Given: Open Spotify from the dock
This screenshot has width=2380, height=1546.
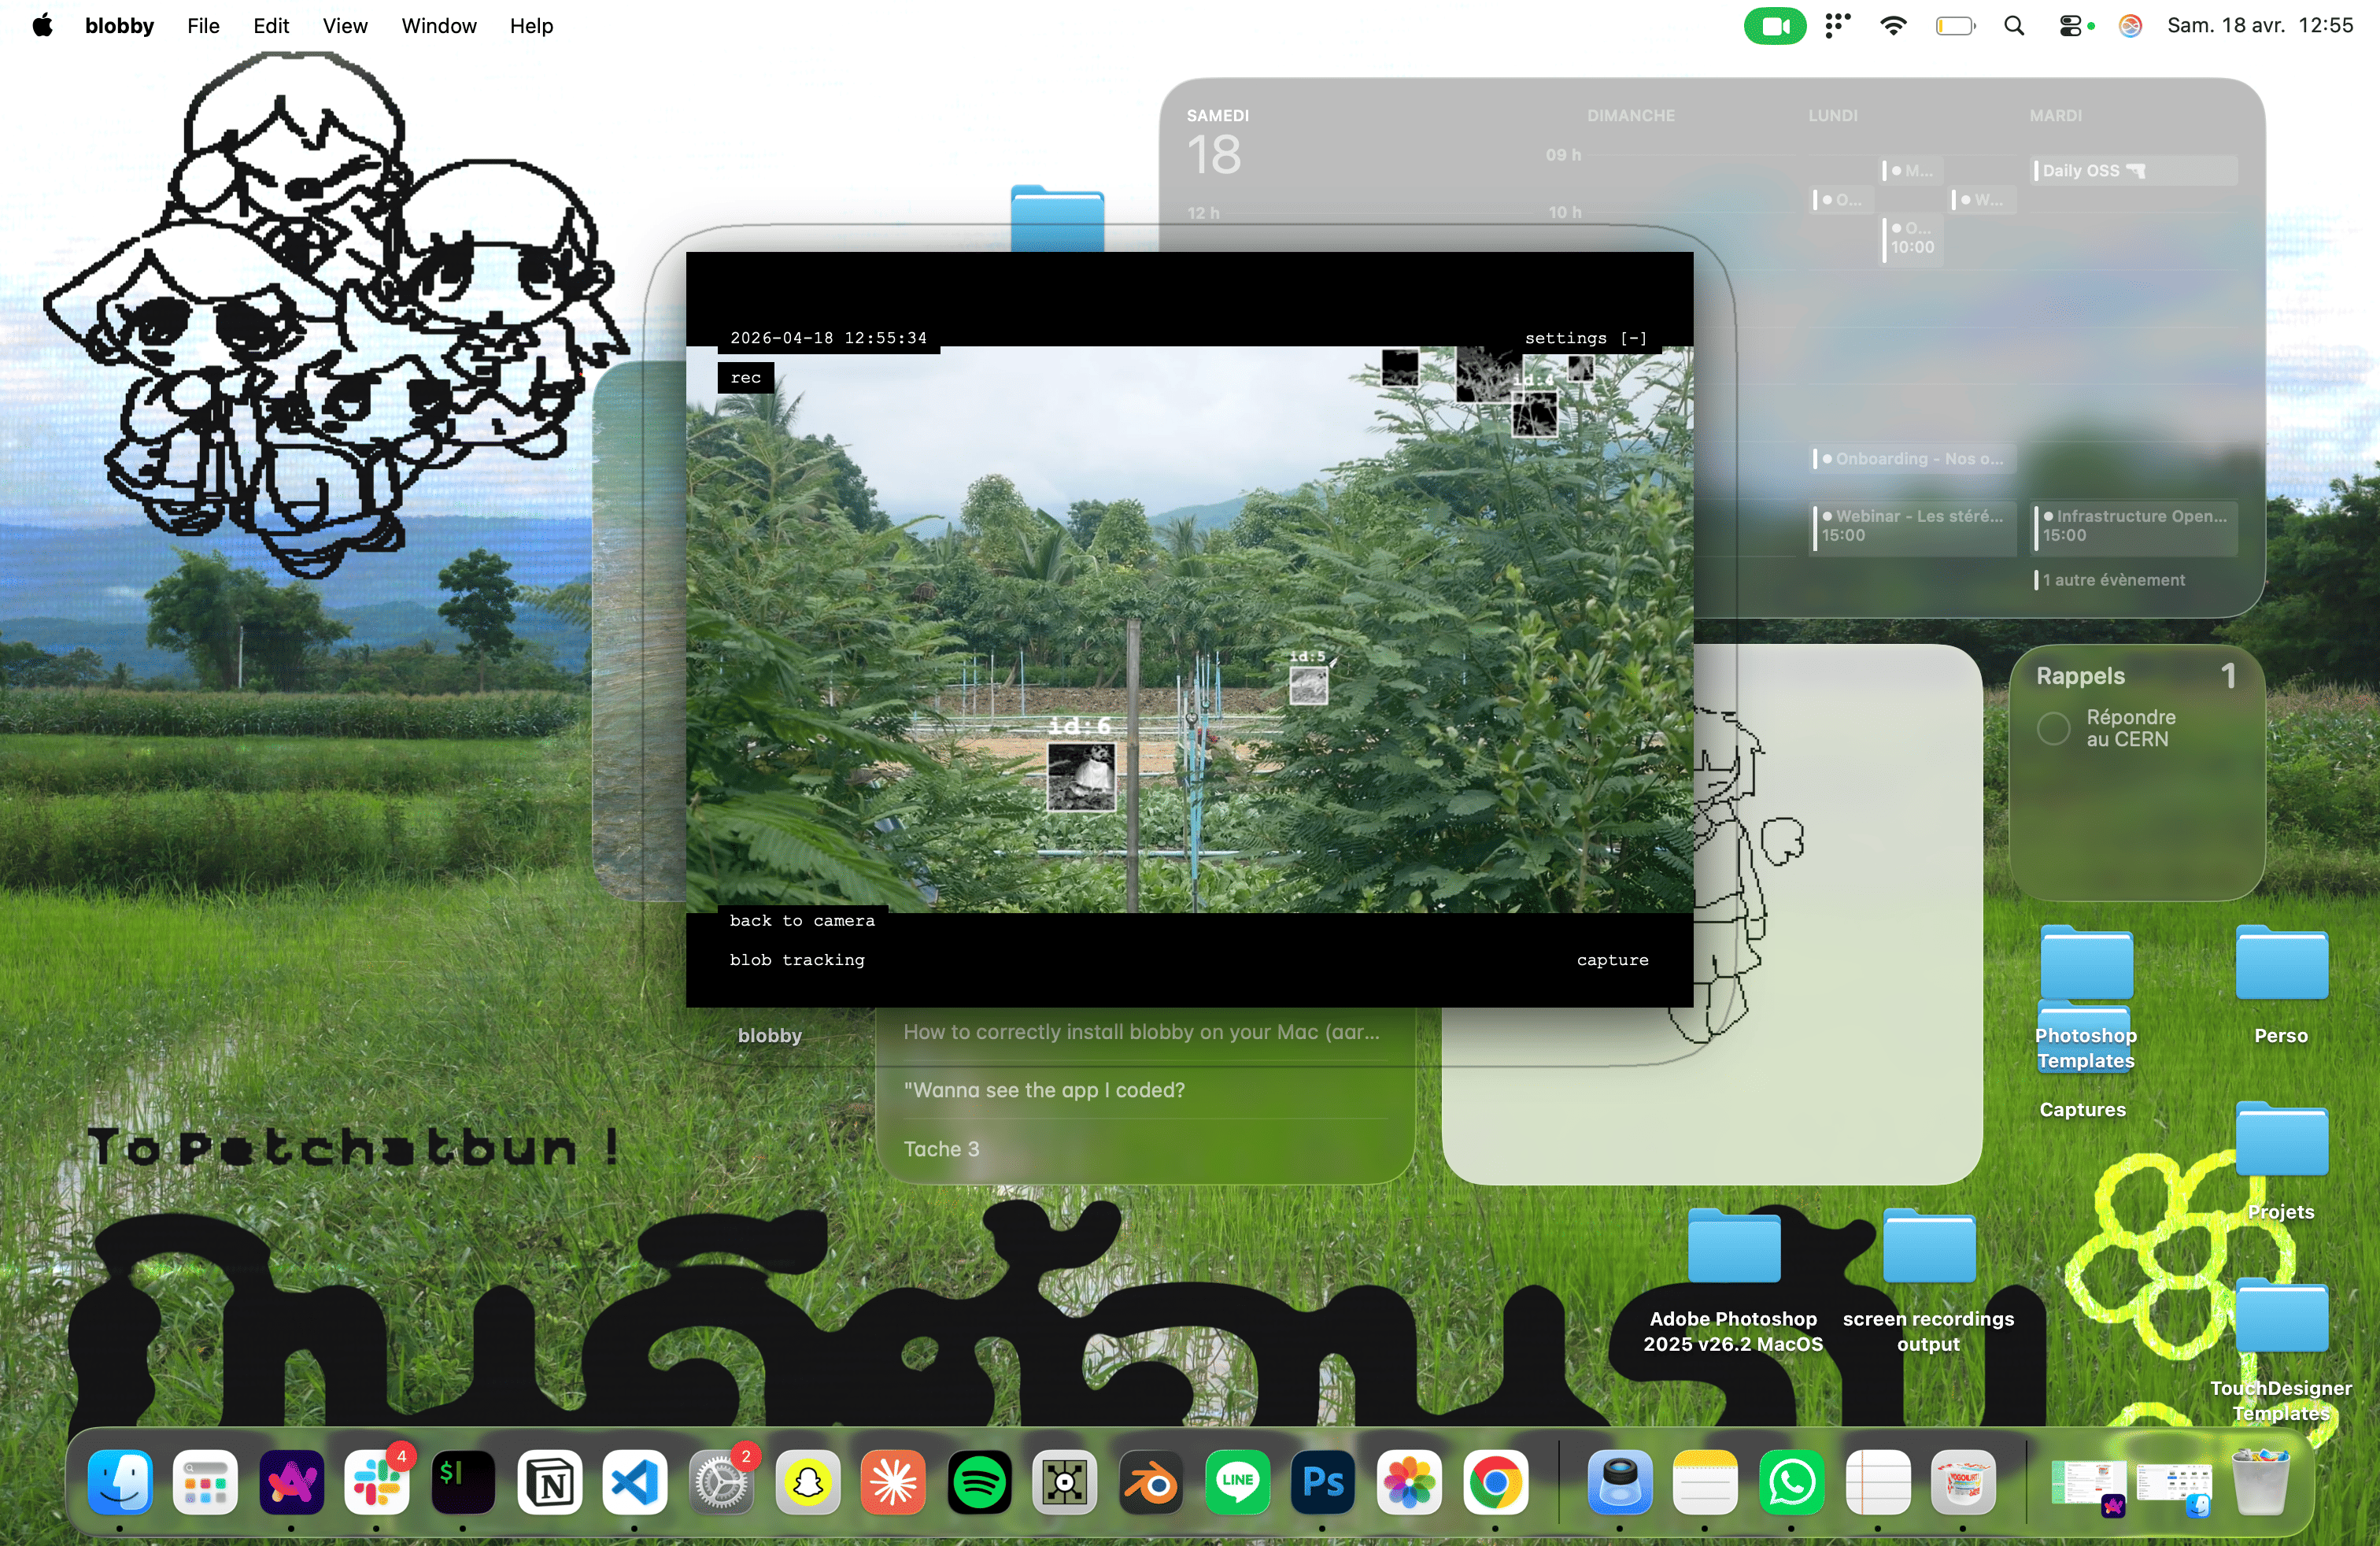Looking at the screenshot, I should point(979,1483).
